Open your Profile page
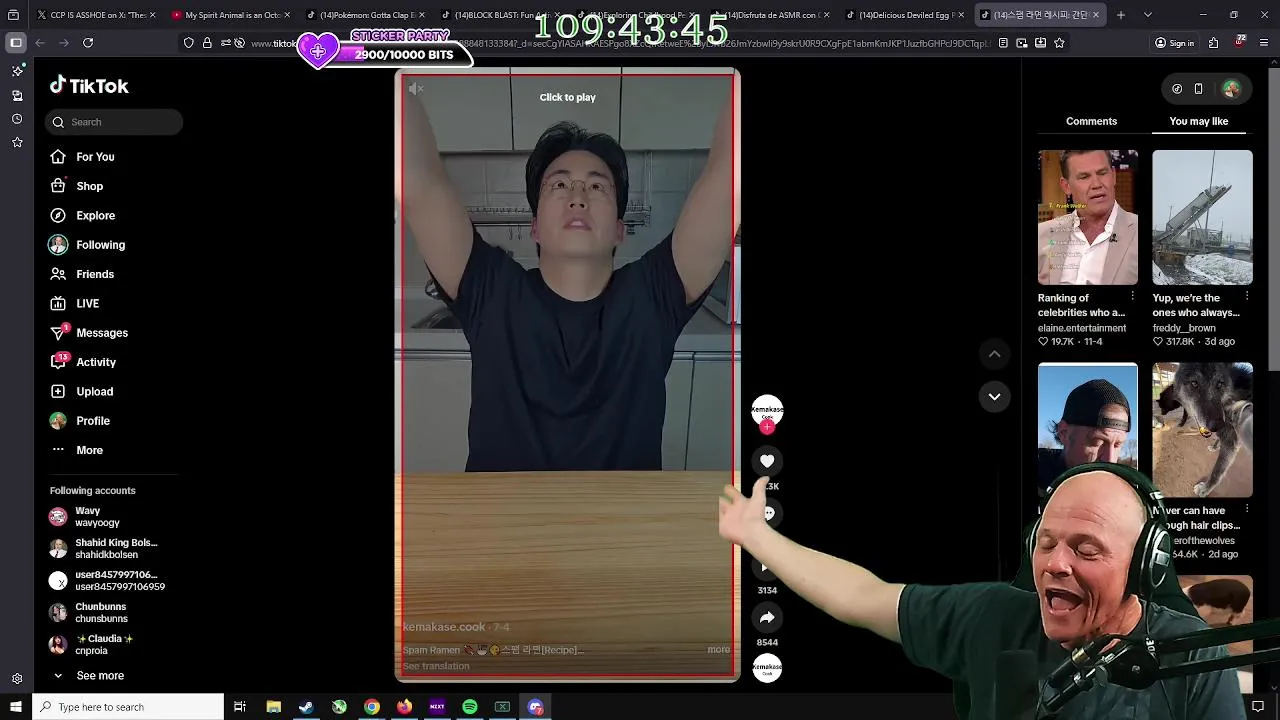Screen dimensions: 1280x720 coord(80,421)
